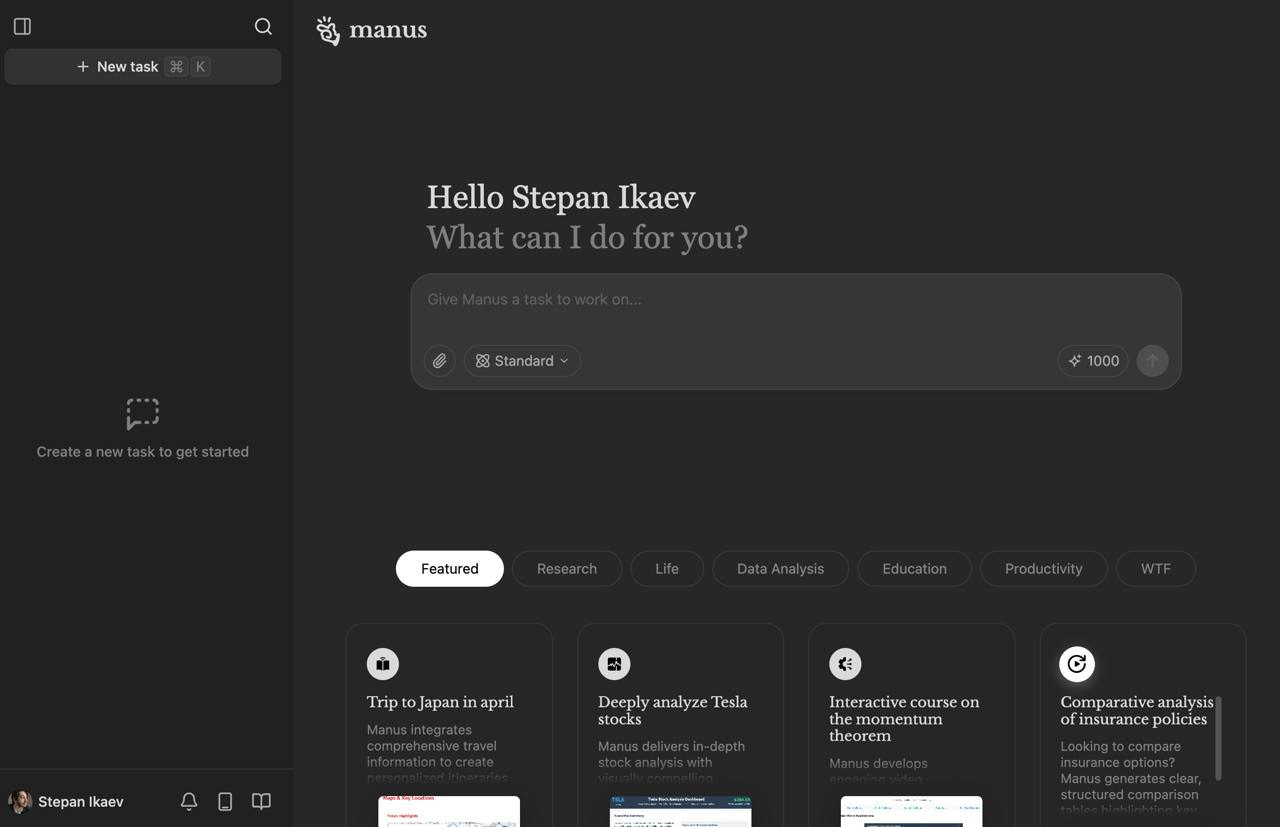
Task: Click the Manus logo
Action: click(371, 30)
